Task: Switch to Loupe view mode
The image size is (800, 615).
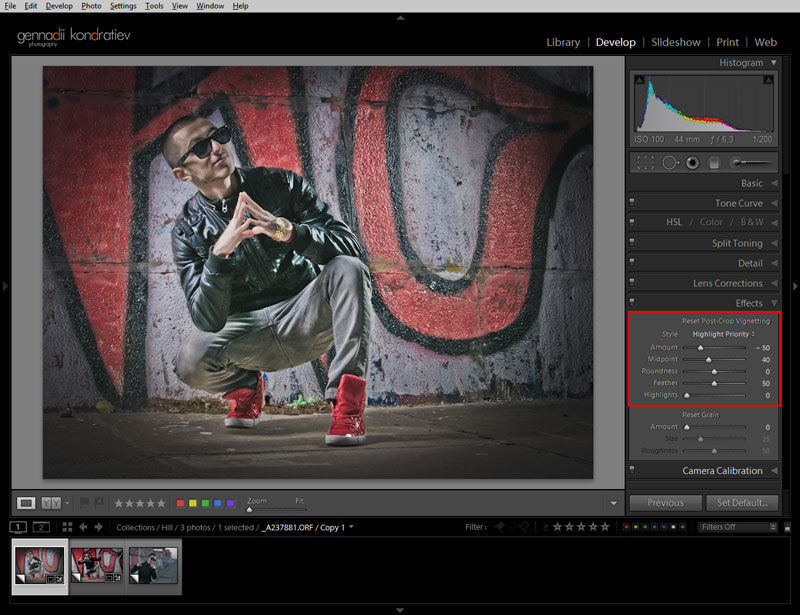Action: coord(26,503)
